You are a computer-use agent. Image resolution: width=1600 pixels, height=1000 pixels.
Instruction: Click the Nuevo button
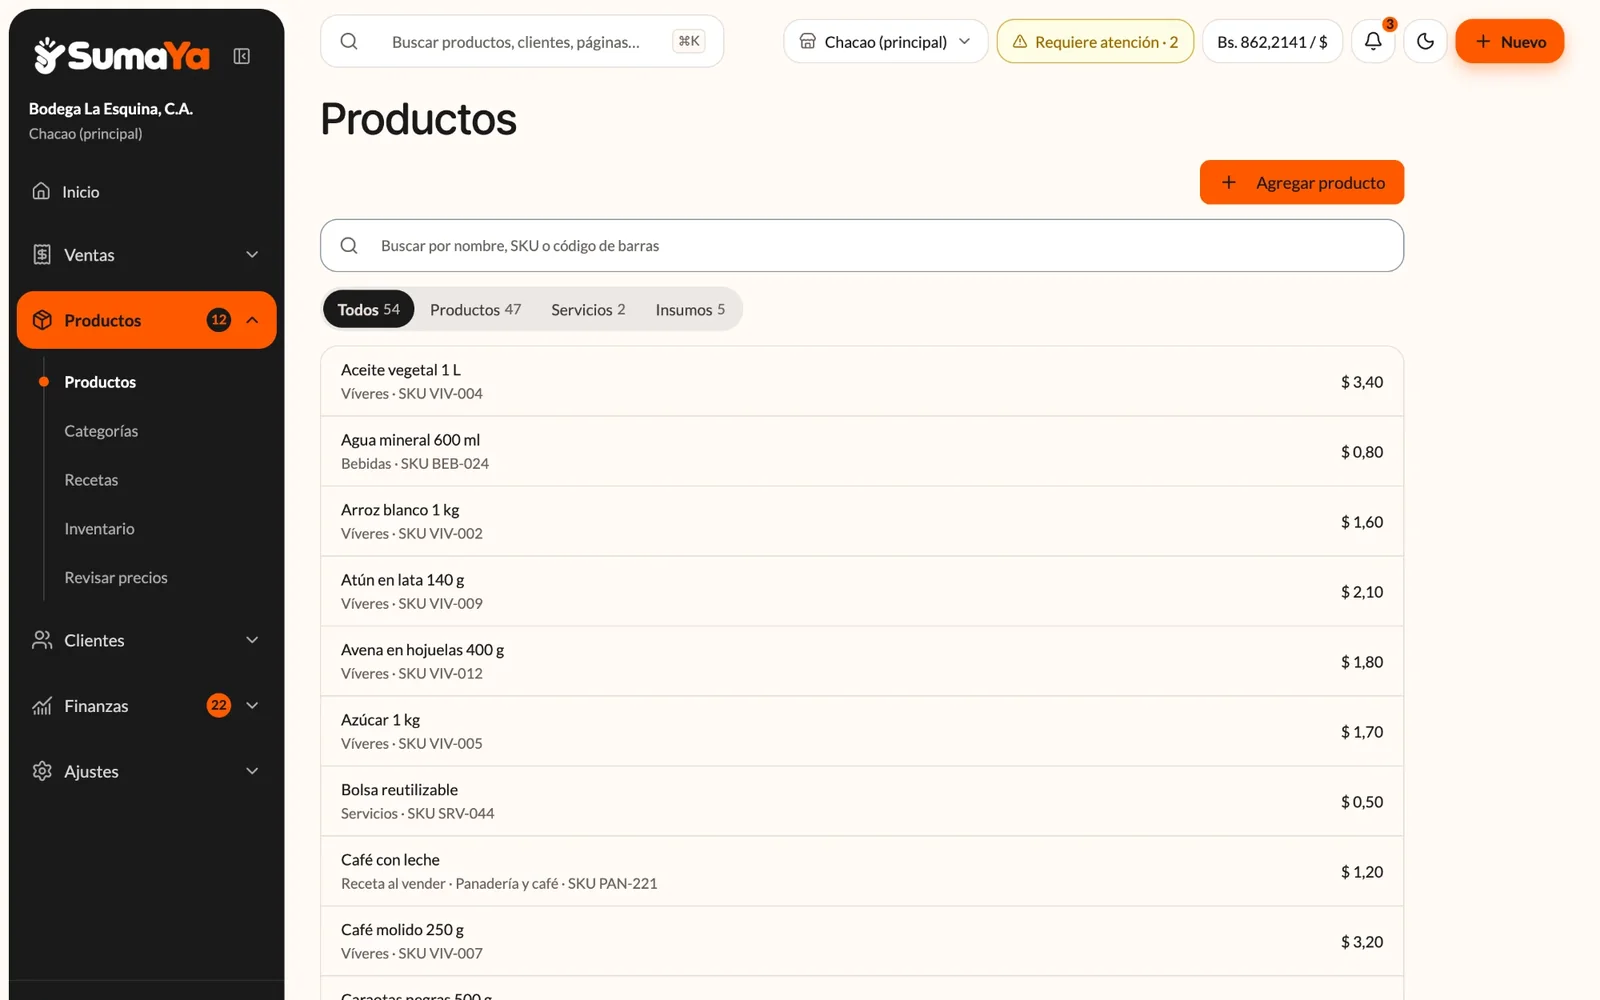[1510, 41]
